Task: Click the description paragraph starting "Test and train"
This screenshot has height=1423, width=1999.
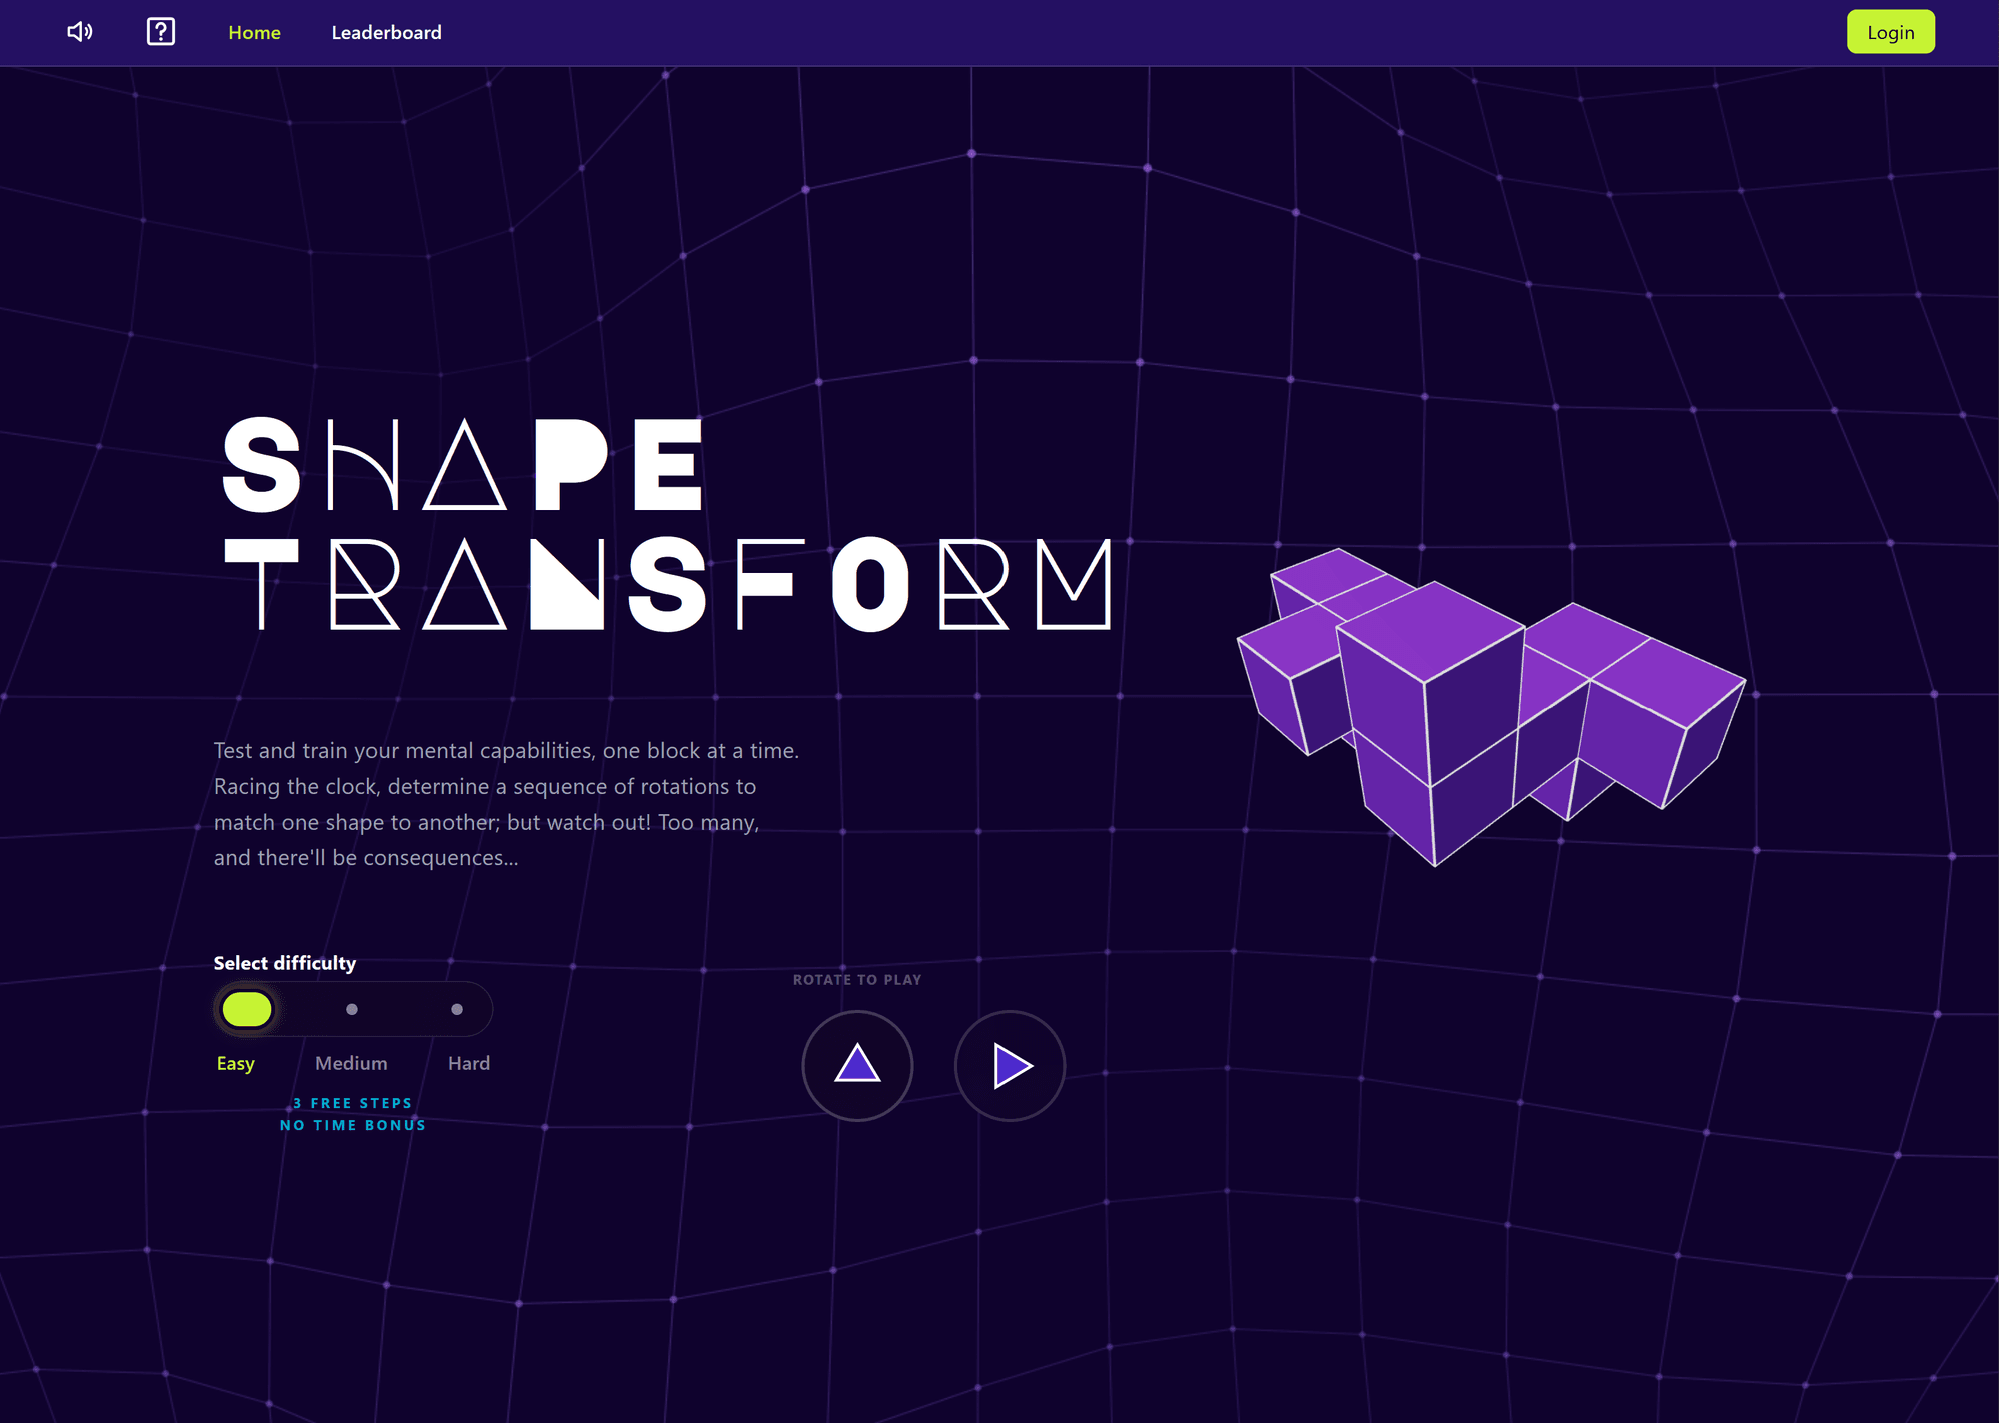Action: click(x=506, y=804)
